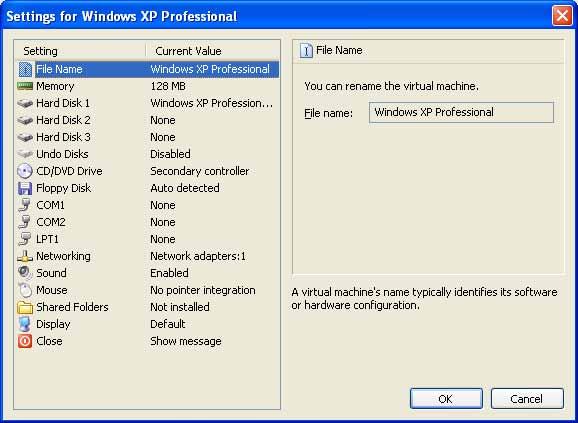Click the Memory chip icon
Screen dimensions: 578x423
click(25, 86)
